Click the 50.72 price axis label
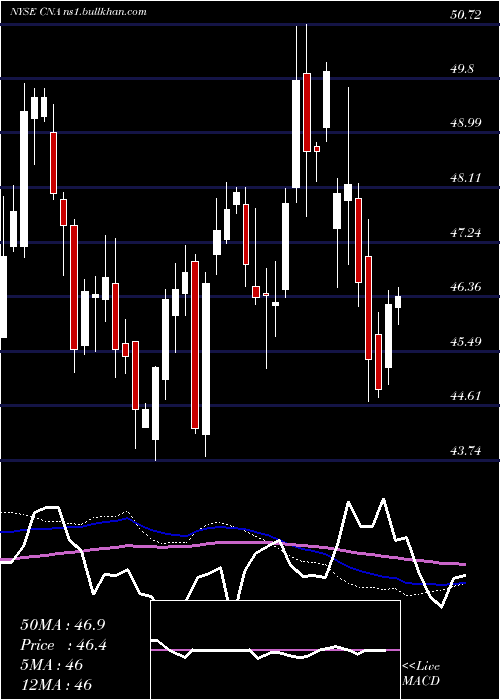This screenshot has width=500, height=700. click(465, 15)
